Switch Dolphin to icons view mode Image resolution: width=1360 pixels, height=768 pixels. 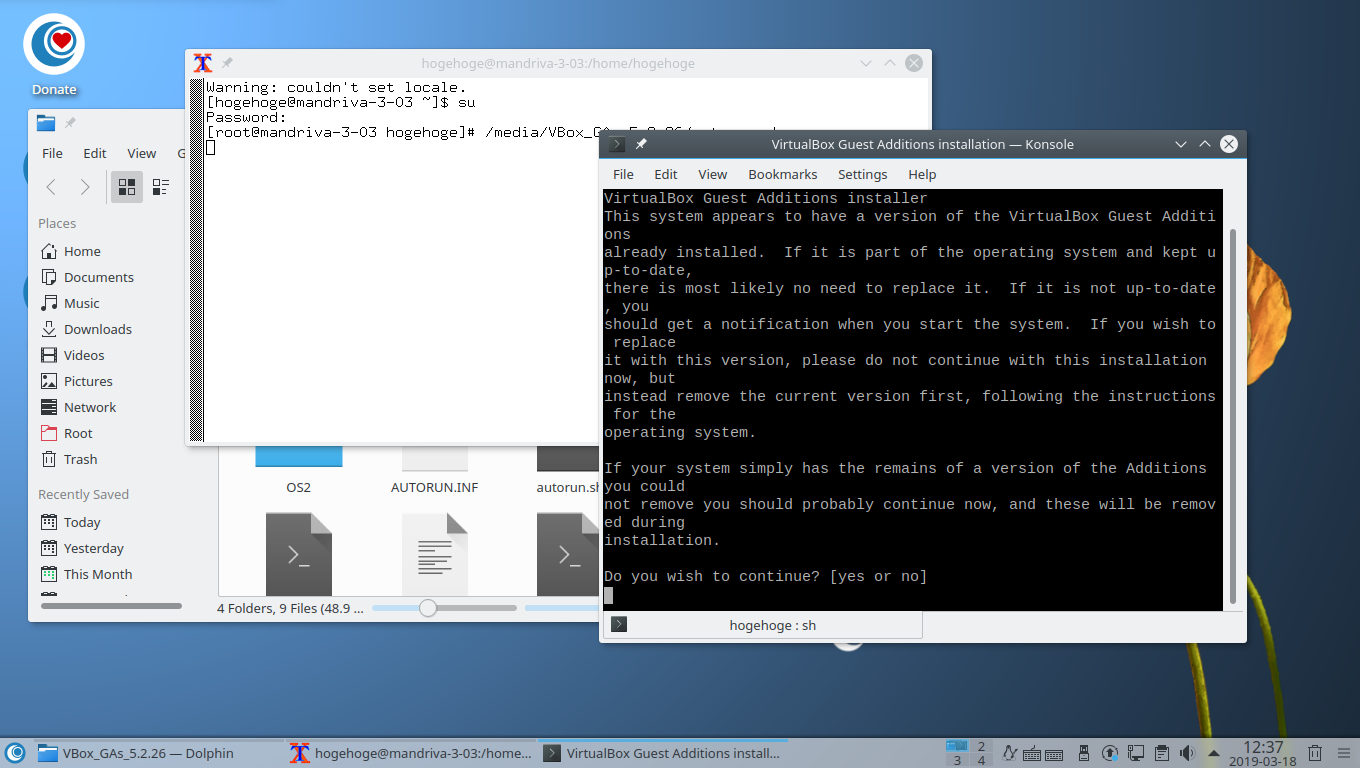[x=127, y=187]
